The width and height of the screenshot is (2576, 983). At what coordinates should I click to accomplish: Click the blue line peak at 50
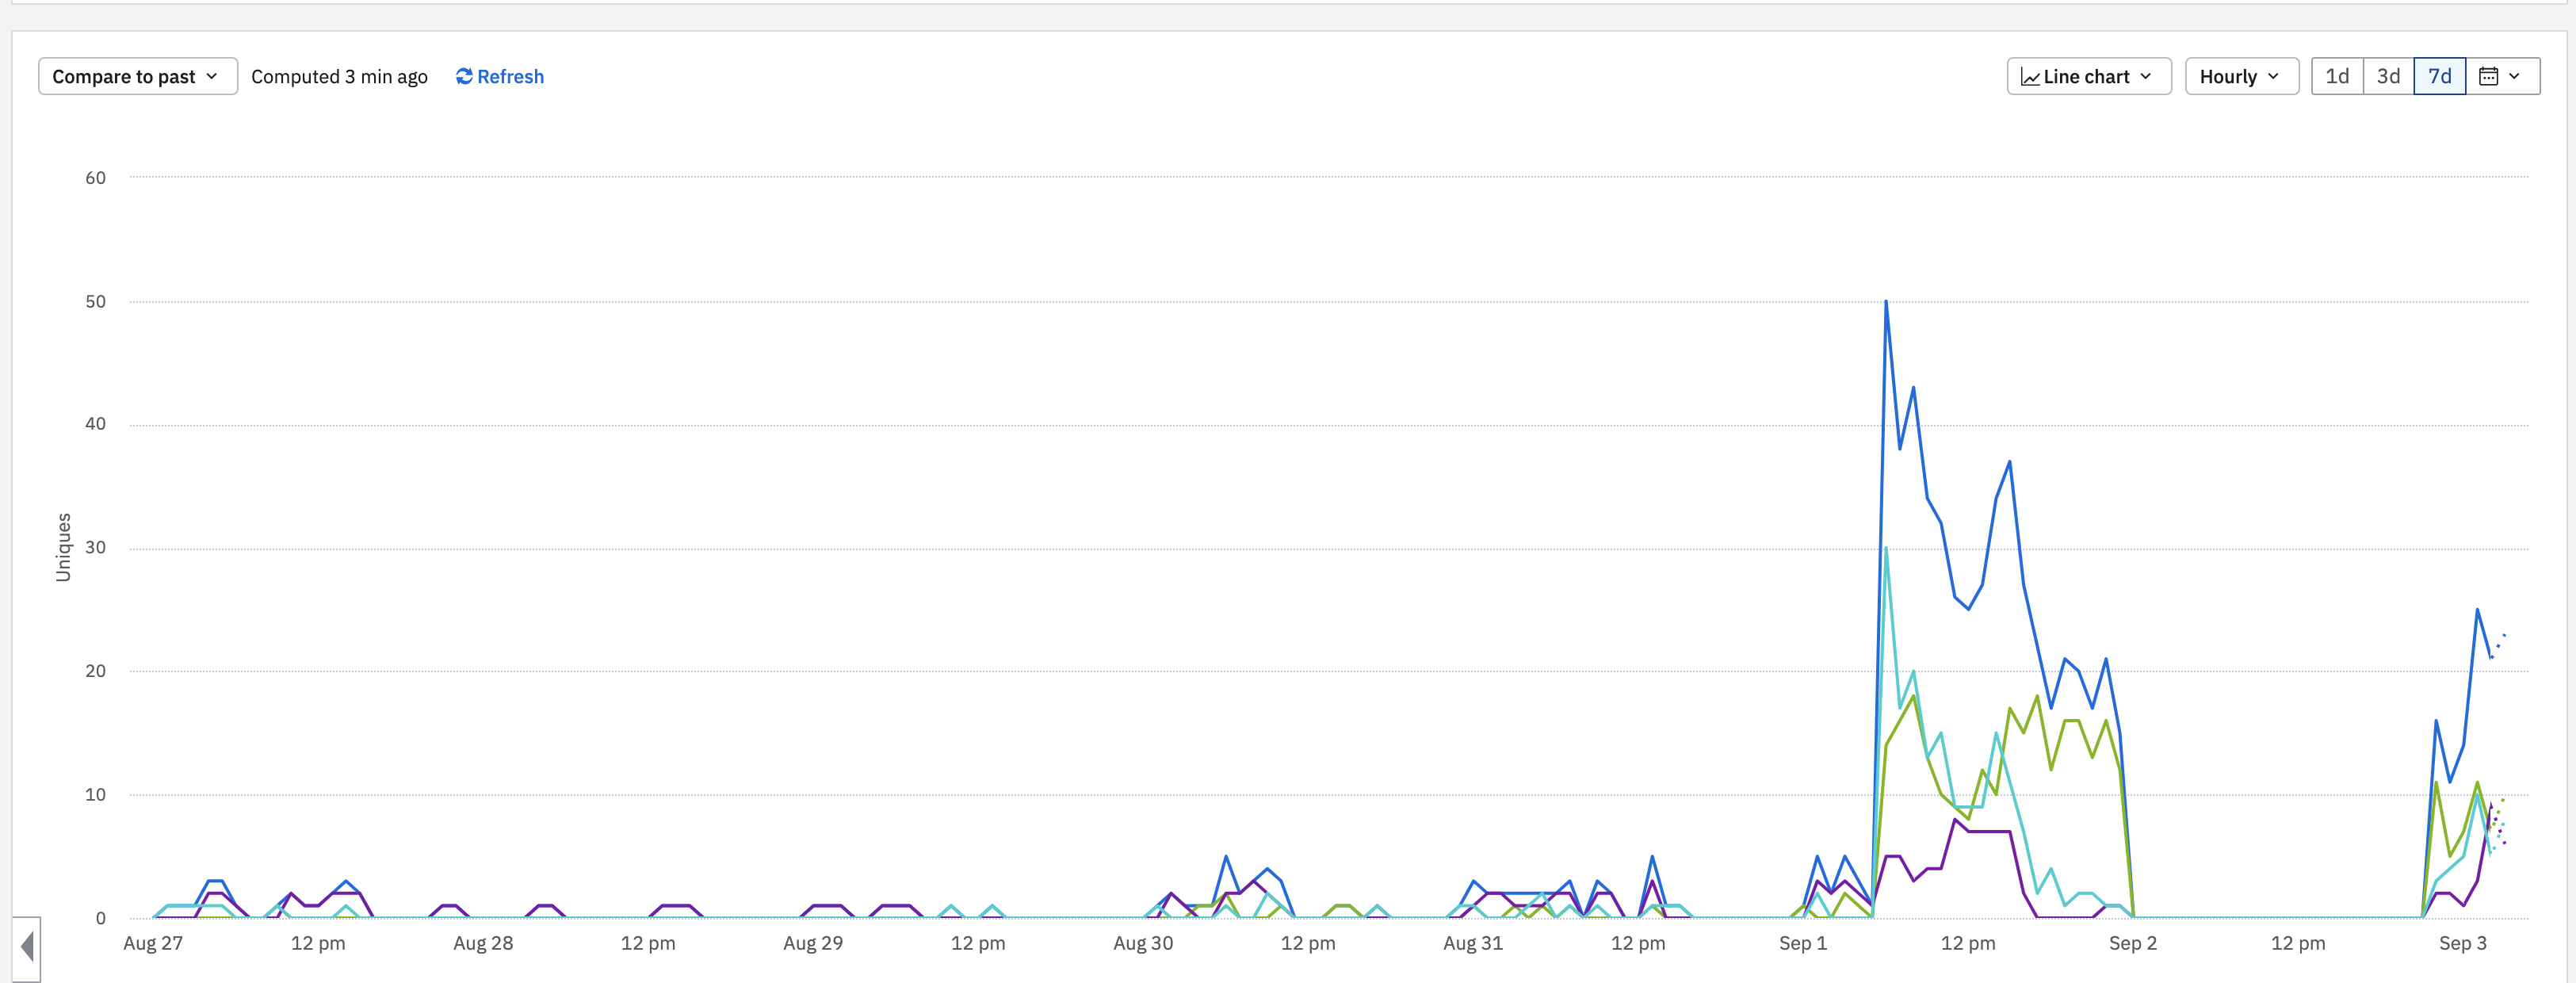point(1886,302)
